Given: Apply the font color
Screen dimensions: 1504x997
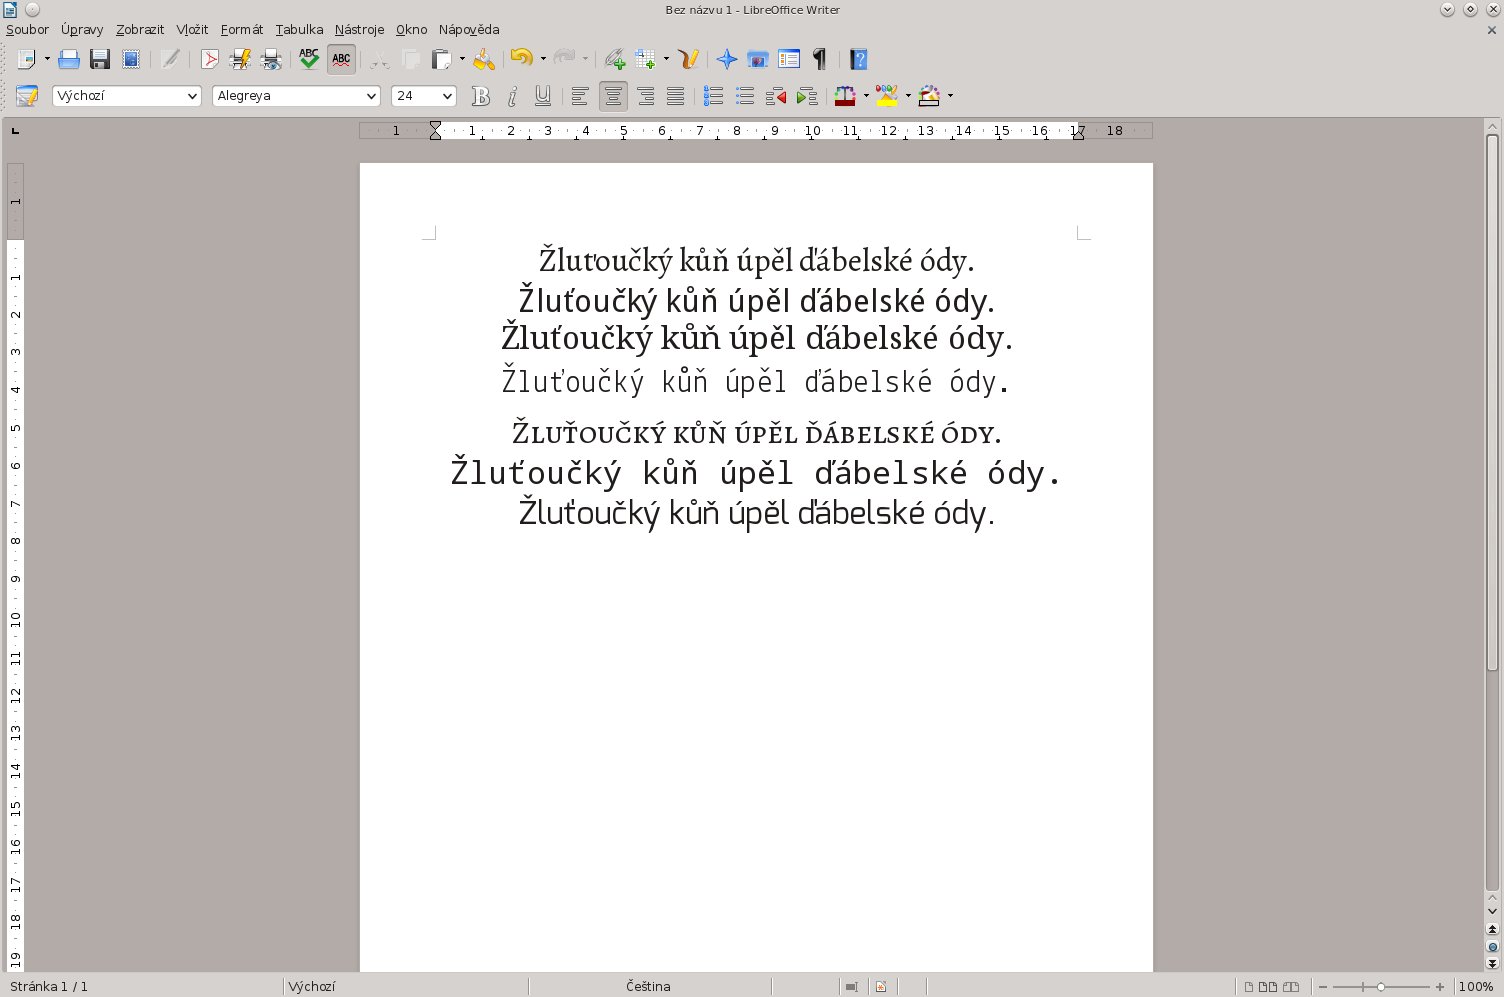Looking at the screenshot, I should point(845,96).
